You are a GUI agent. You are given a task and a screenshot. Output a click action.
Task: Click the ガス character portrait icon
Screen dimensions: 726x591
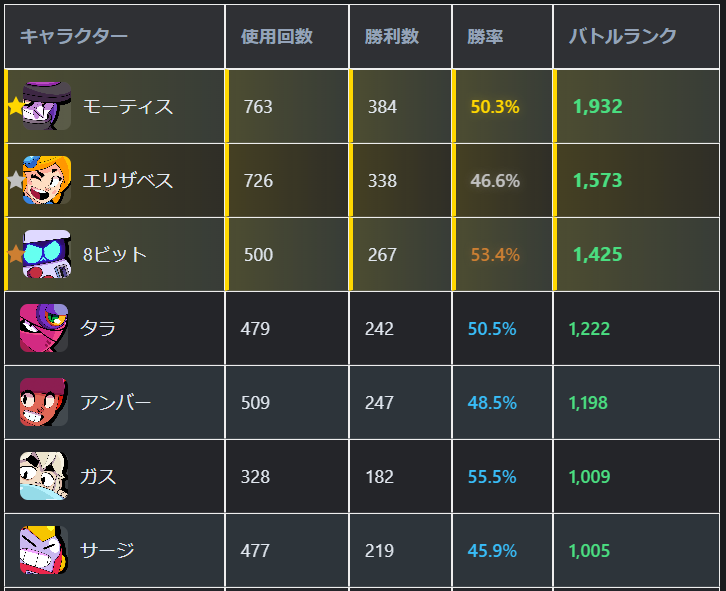coord(44,476)
